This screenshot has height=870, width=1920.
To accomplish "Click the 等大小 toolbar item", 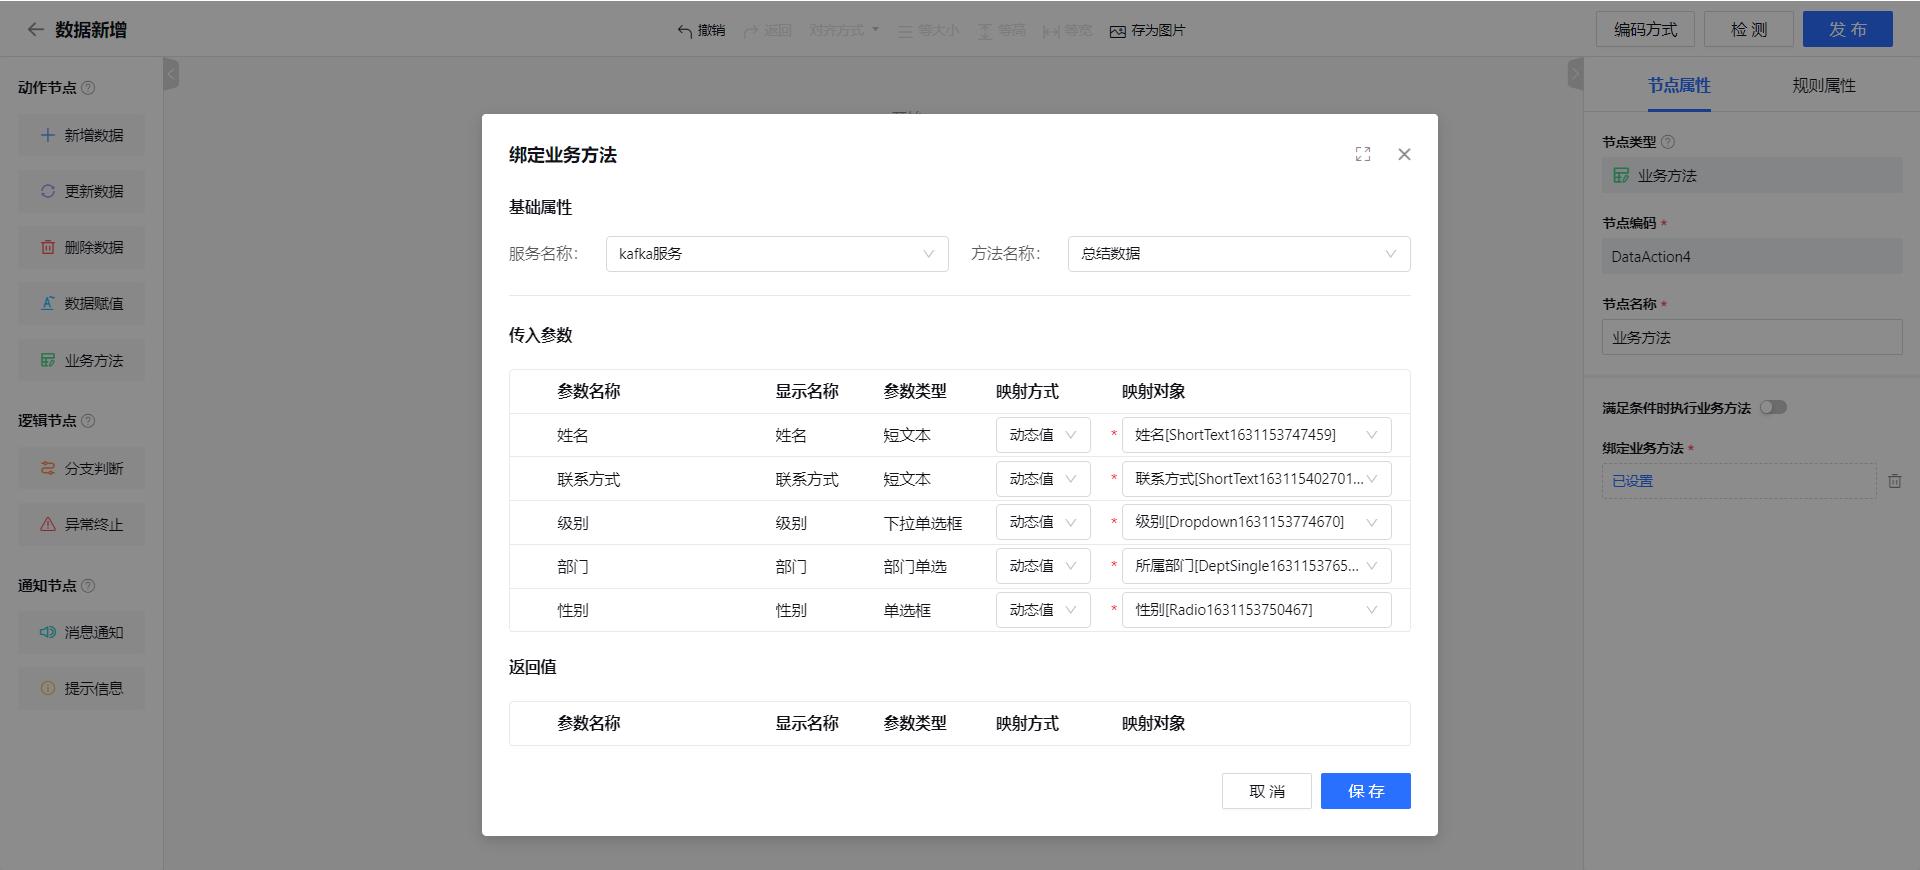I will click(928, 31).
